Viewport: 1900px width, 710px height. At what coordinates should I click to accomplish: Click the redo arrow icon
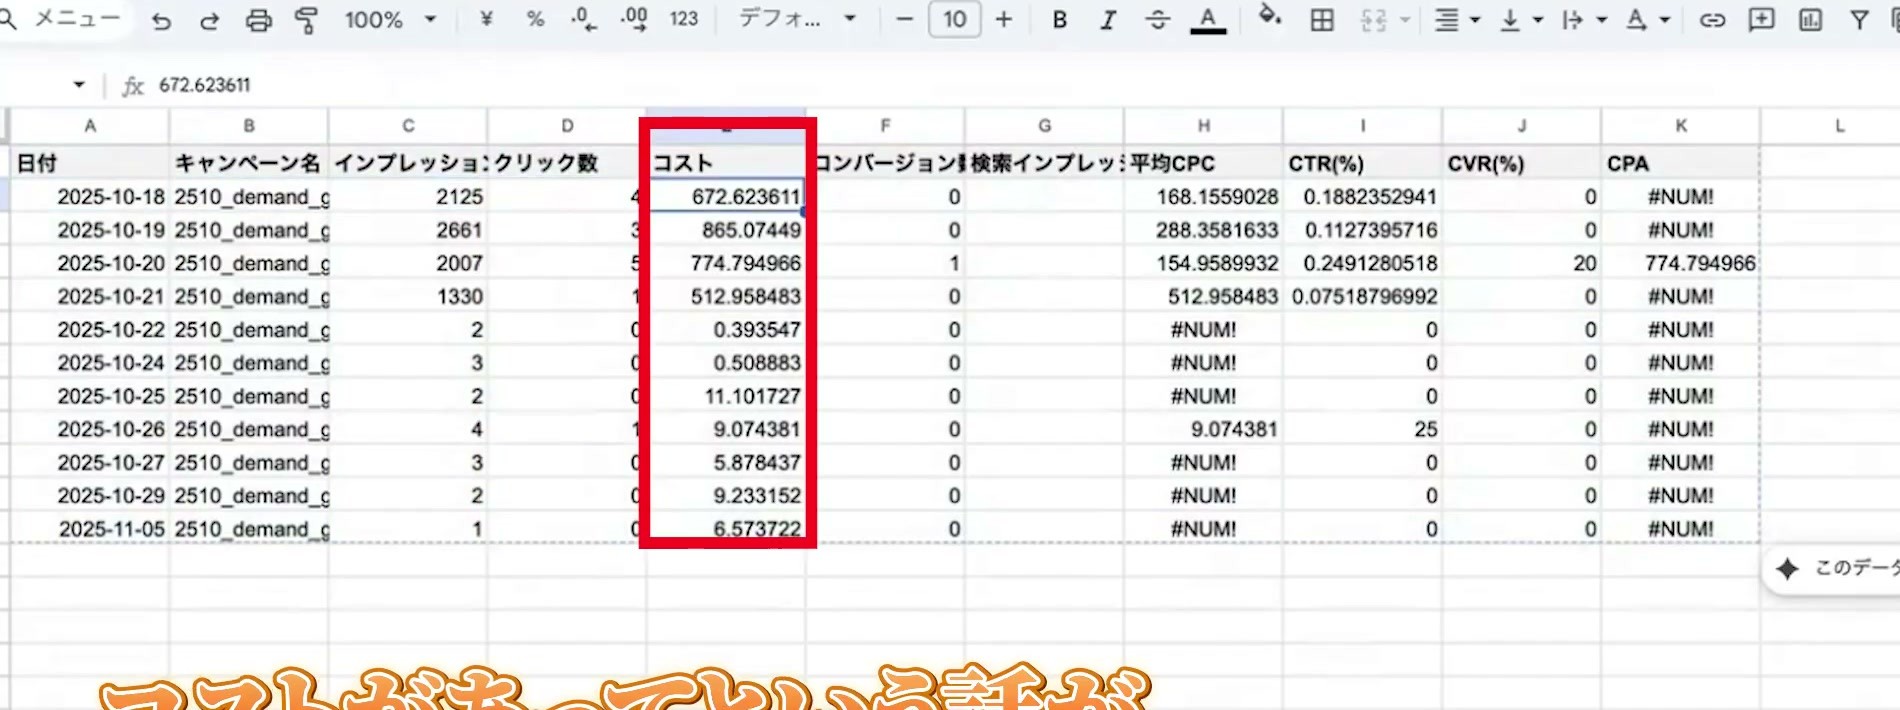point(209,20)
